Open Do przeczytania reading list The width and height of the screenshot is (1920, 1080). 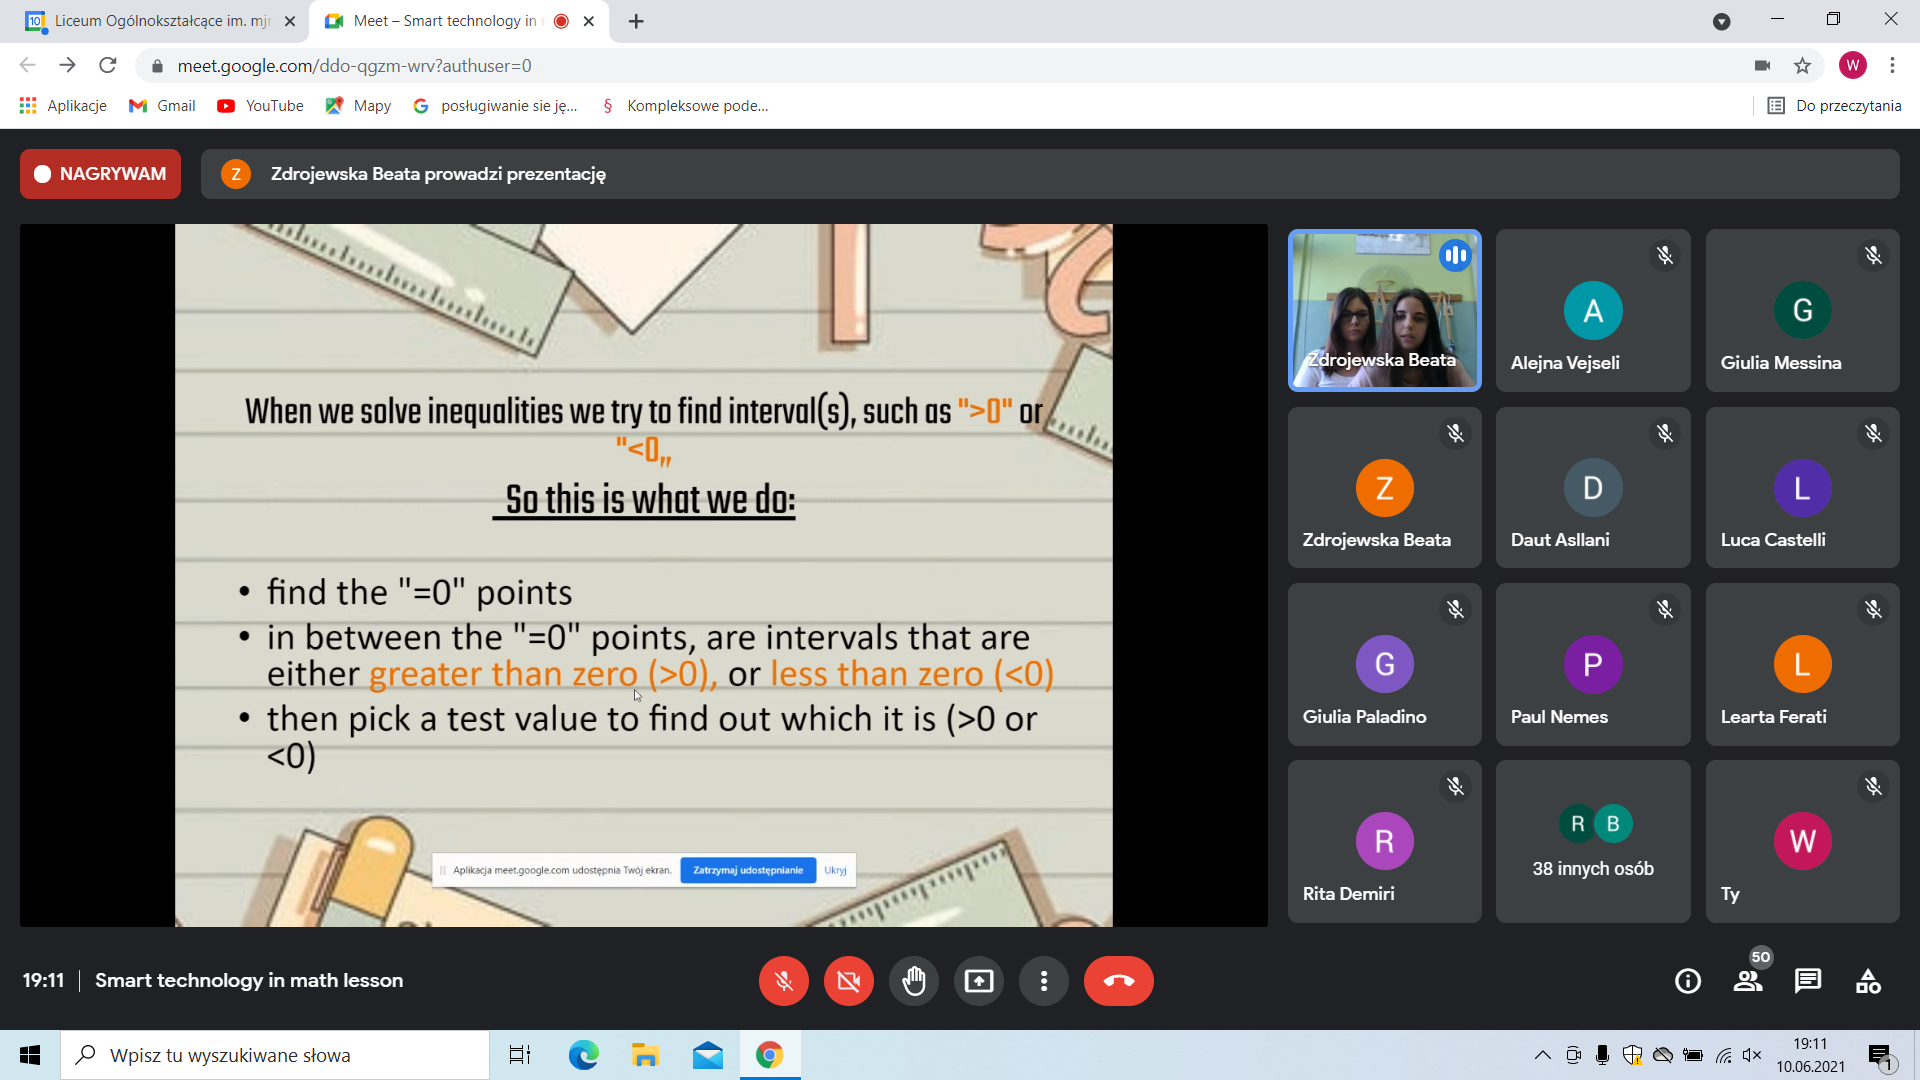1834,106
